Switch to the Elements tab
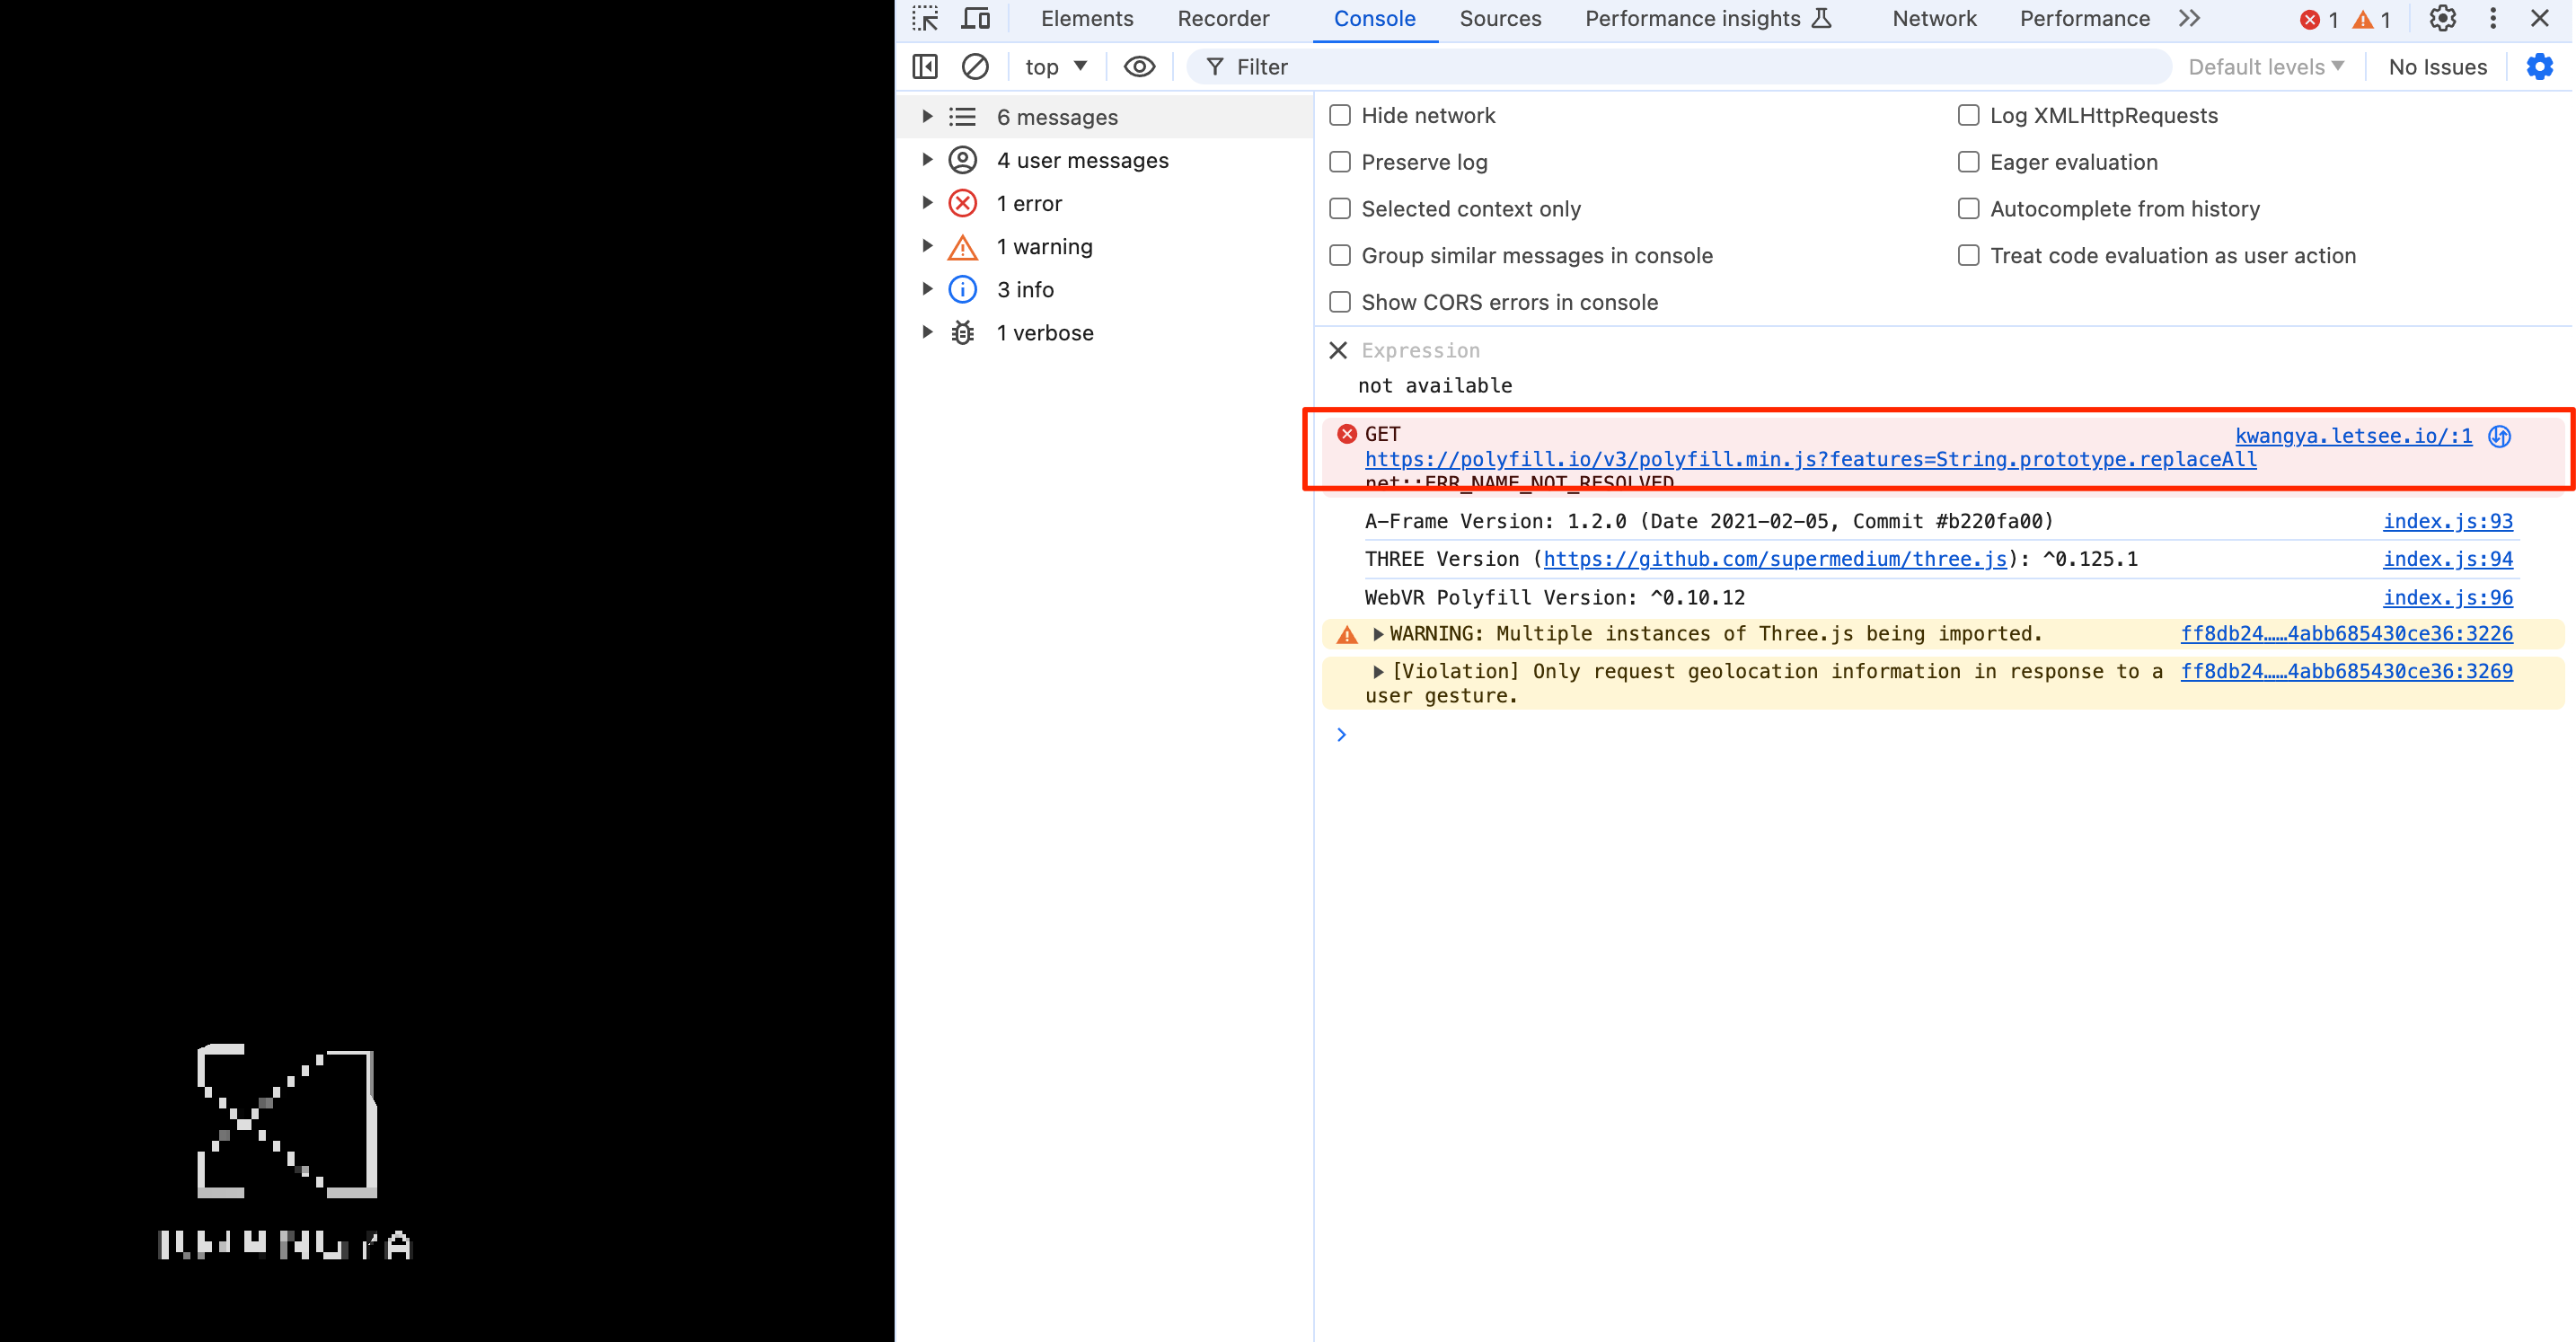The width and height of the screenshot is (2576, 1342). coord(1086,19)
